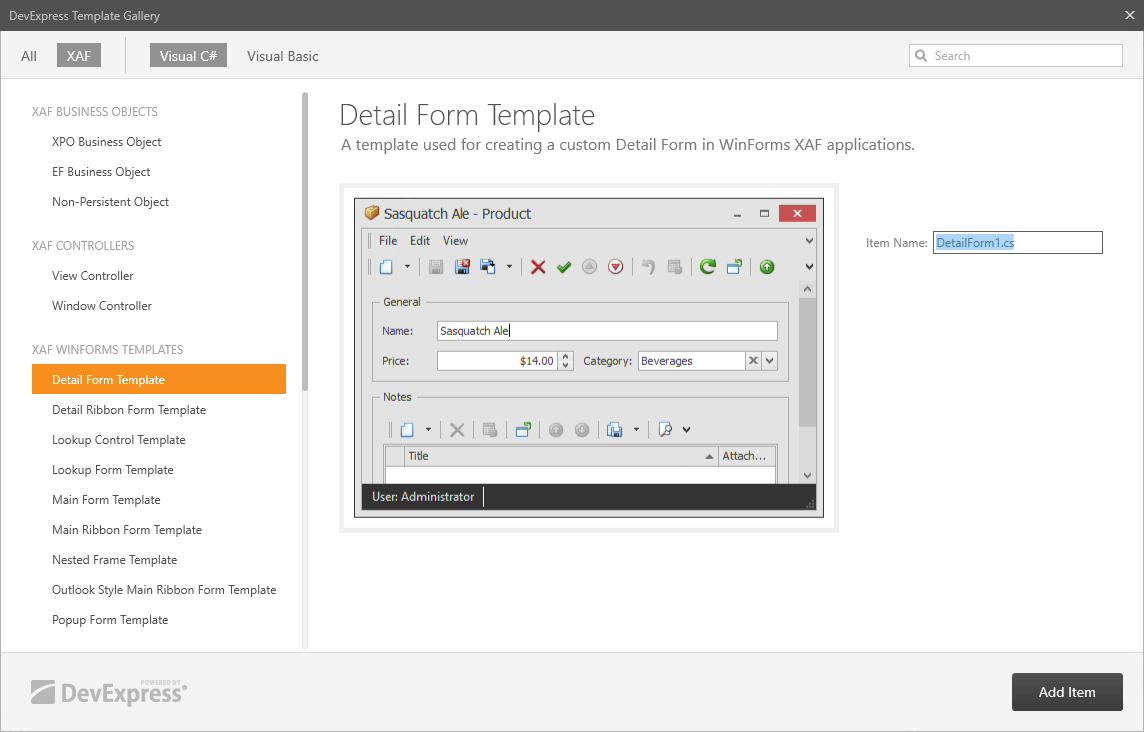This screenshot has width=1144, height=732.
Task: Click the search magnifier icon
Action: [x=921, y=56]
